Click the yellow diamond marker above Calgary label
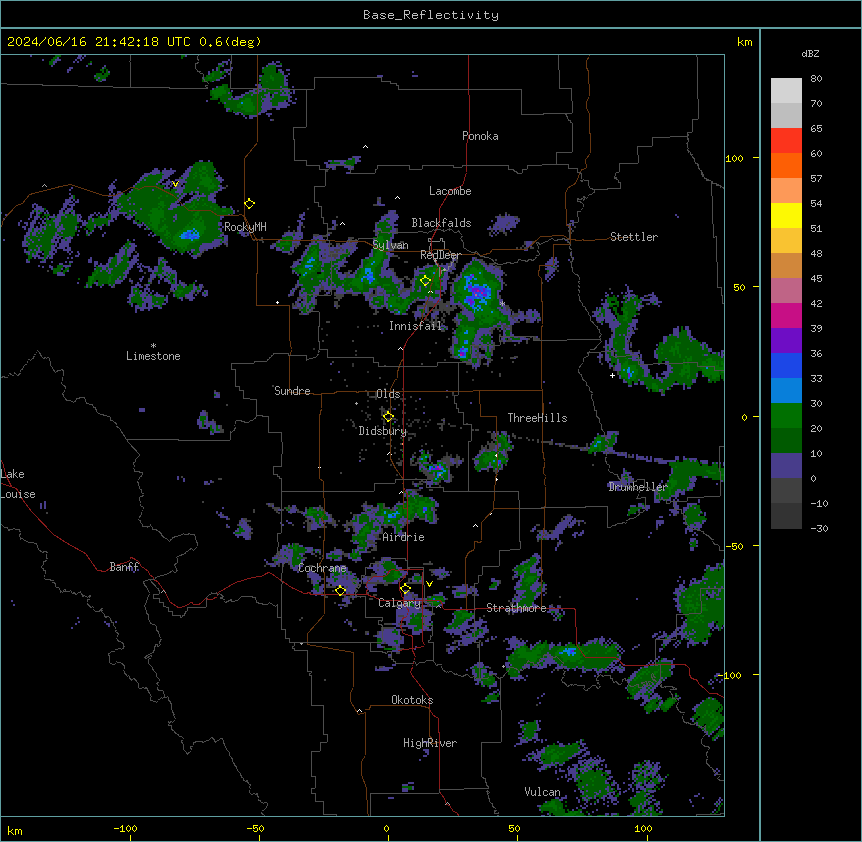Image resolution: width=862 pixels, height=842 pixels. [x=405, y=589]
